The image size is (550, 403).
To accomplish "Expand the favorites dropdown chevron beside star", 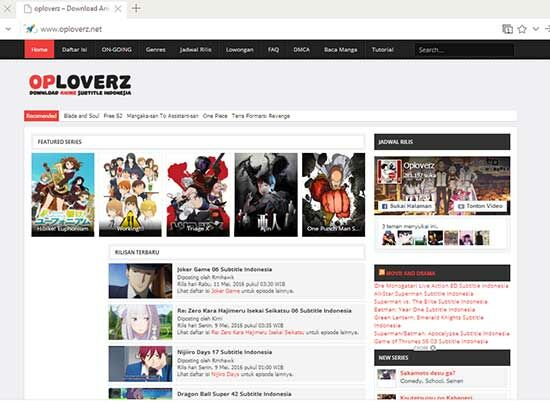I will coord(535,29).
